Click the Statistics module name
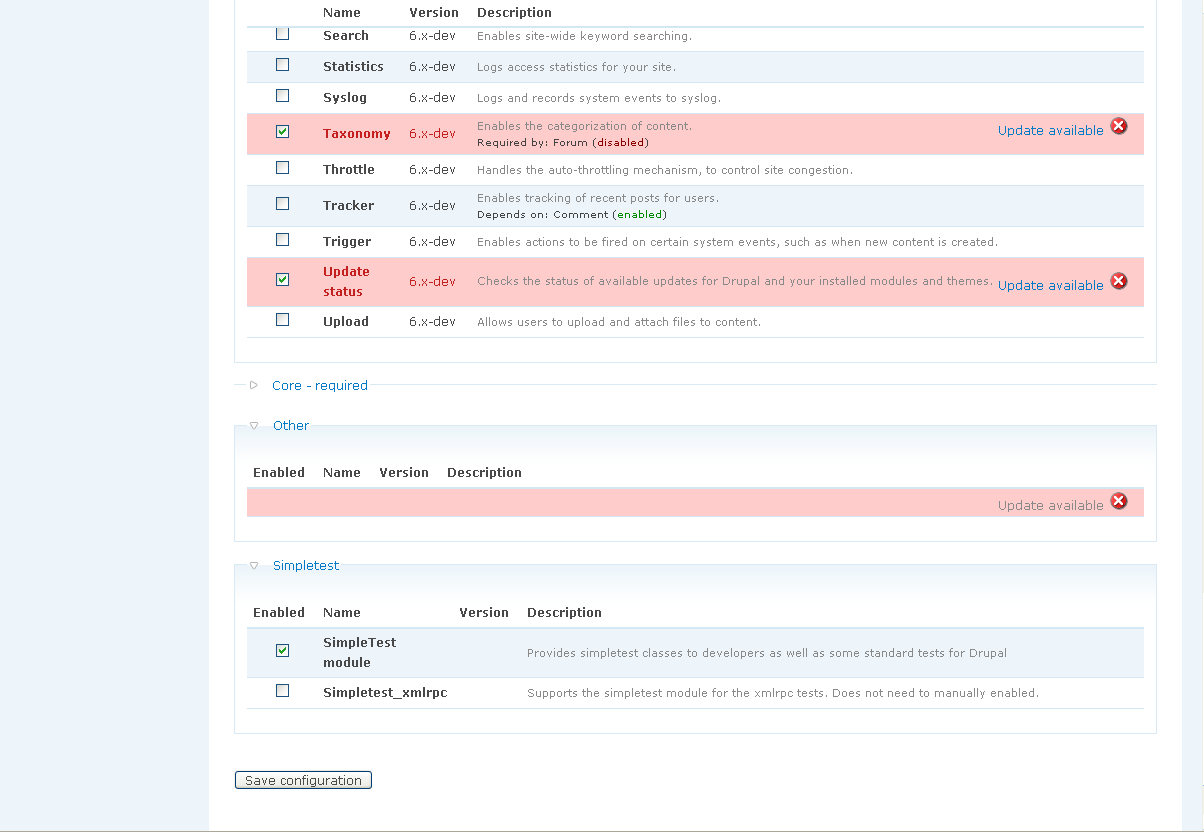This screenshot has width=1204, height=832. click(x=353, y=67)
